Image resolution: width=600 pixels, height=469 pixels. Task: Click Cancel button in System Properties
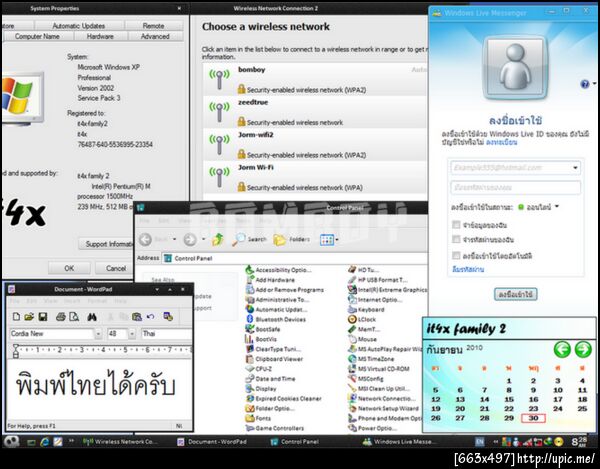(116, 268)
